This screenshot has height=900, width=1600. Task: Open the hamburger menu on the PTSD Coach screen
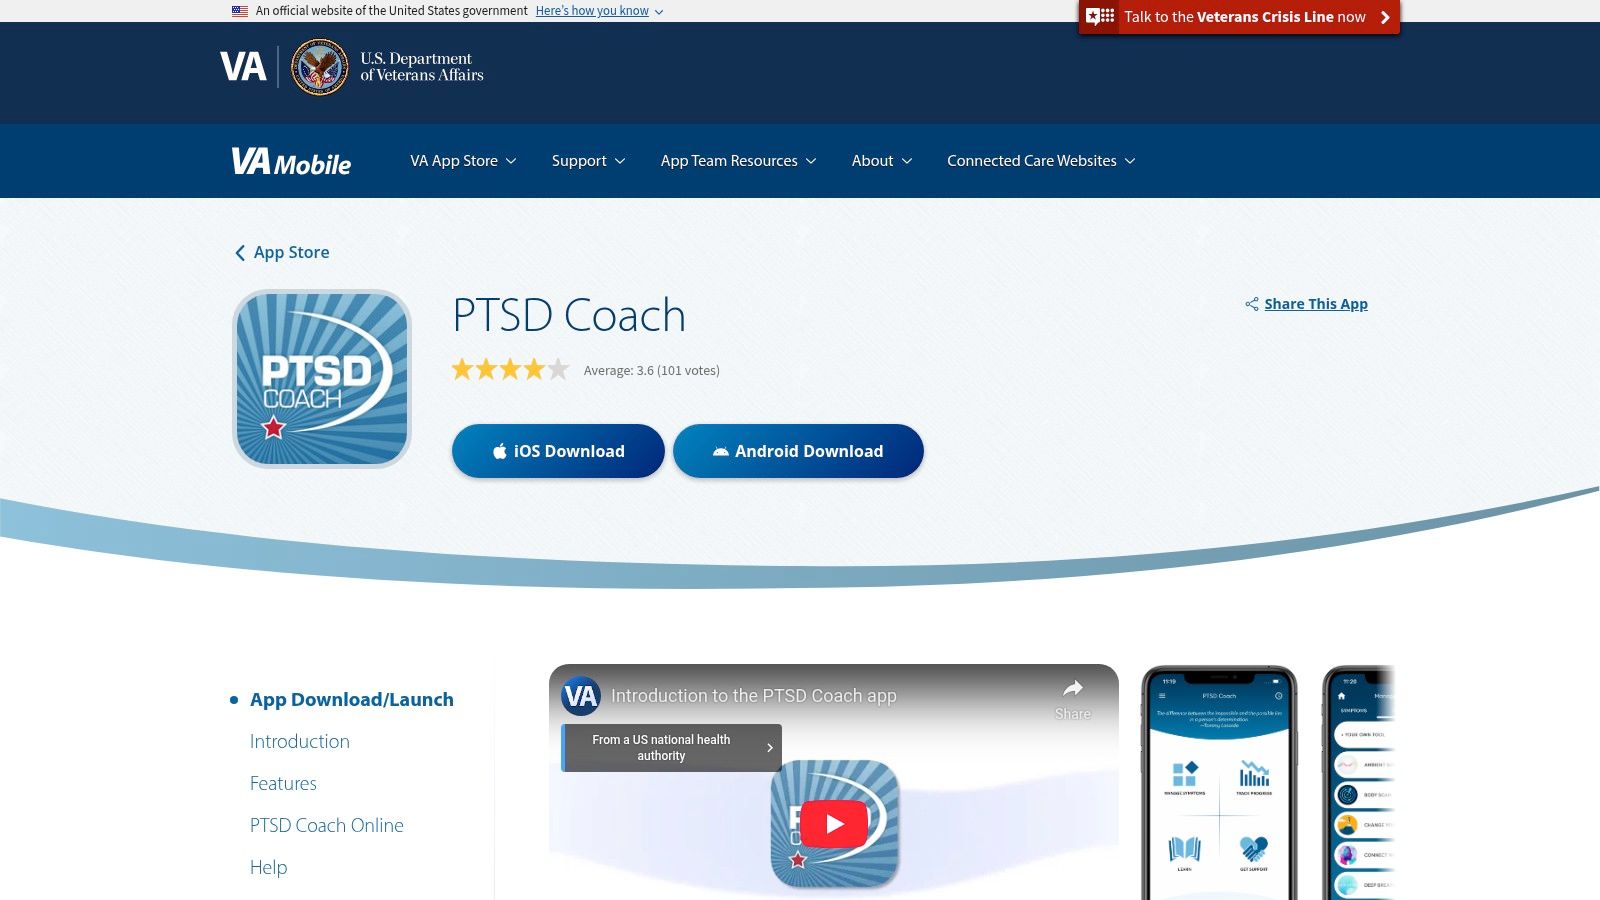(x=1162, y=695)
